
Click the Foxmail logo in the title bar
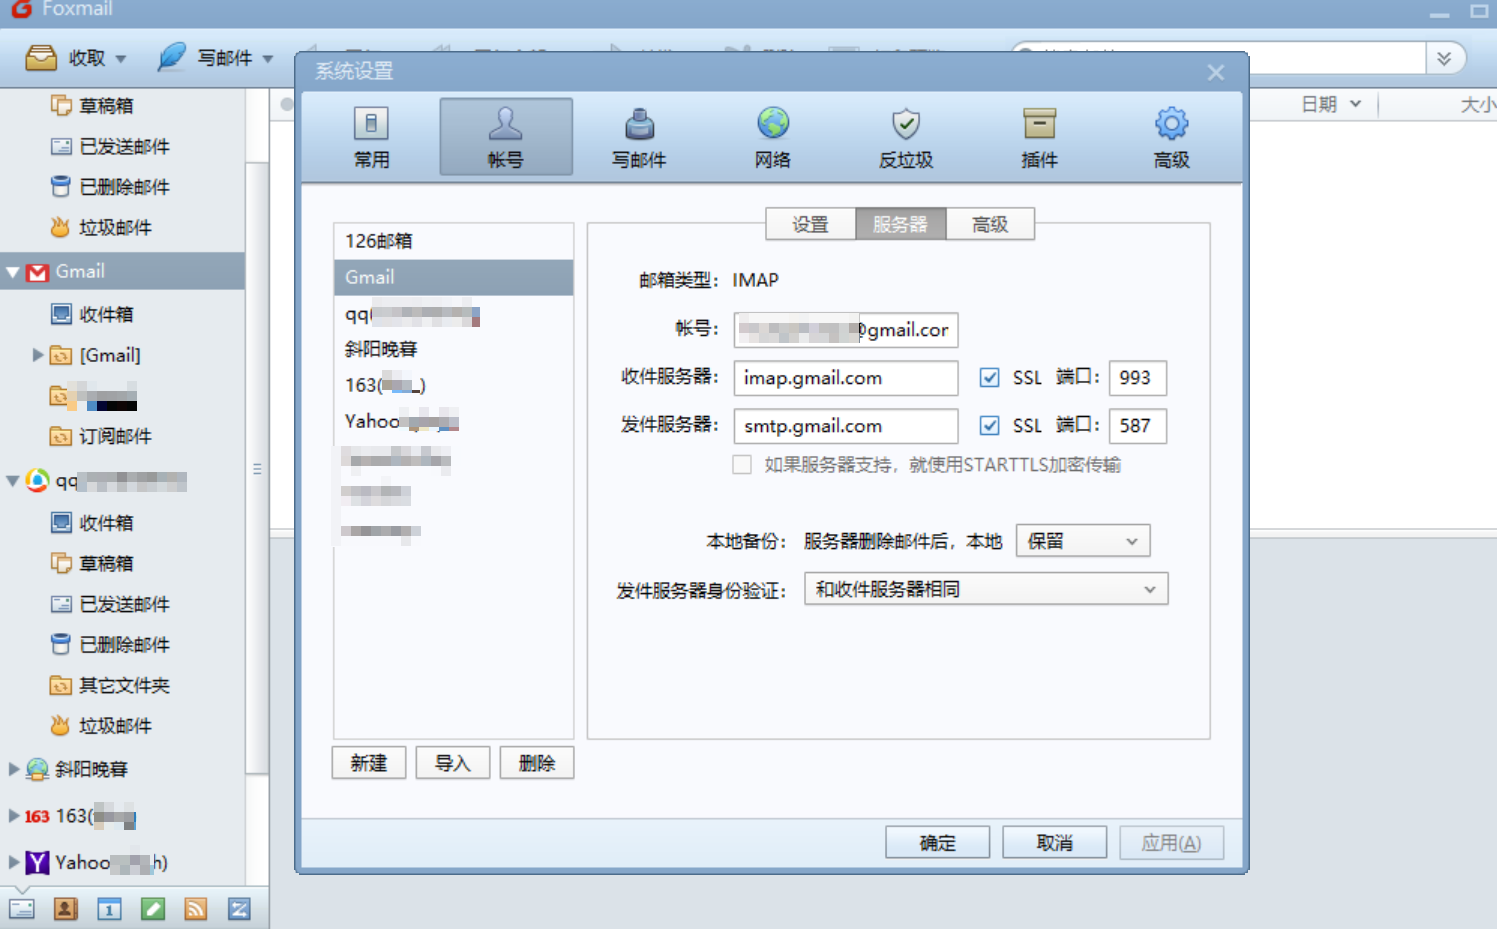(21, 9)
